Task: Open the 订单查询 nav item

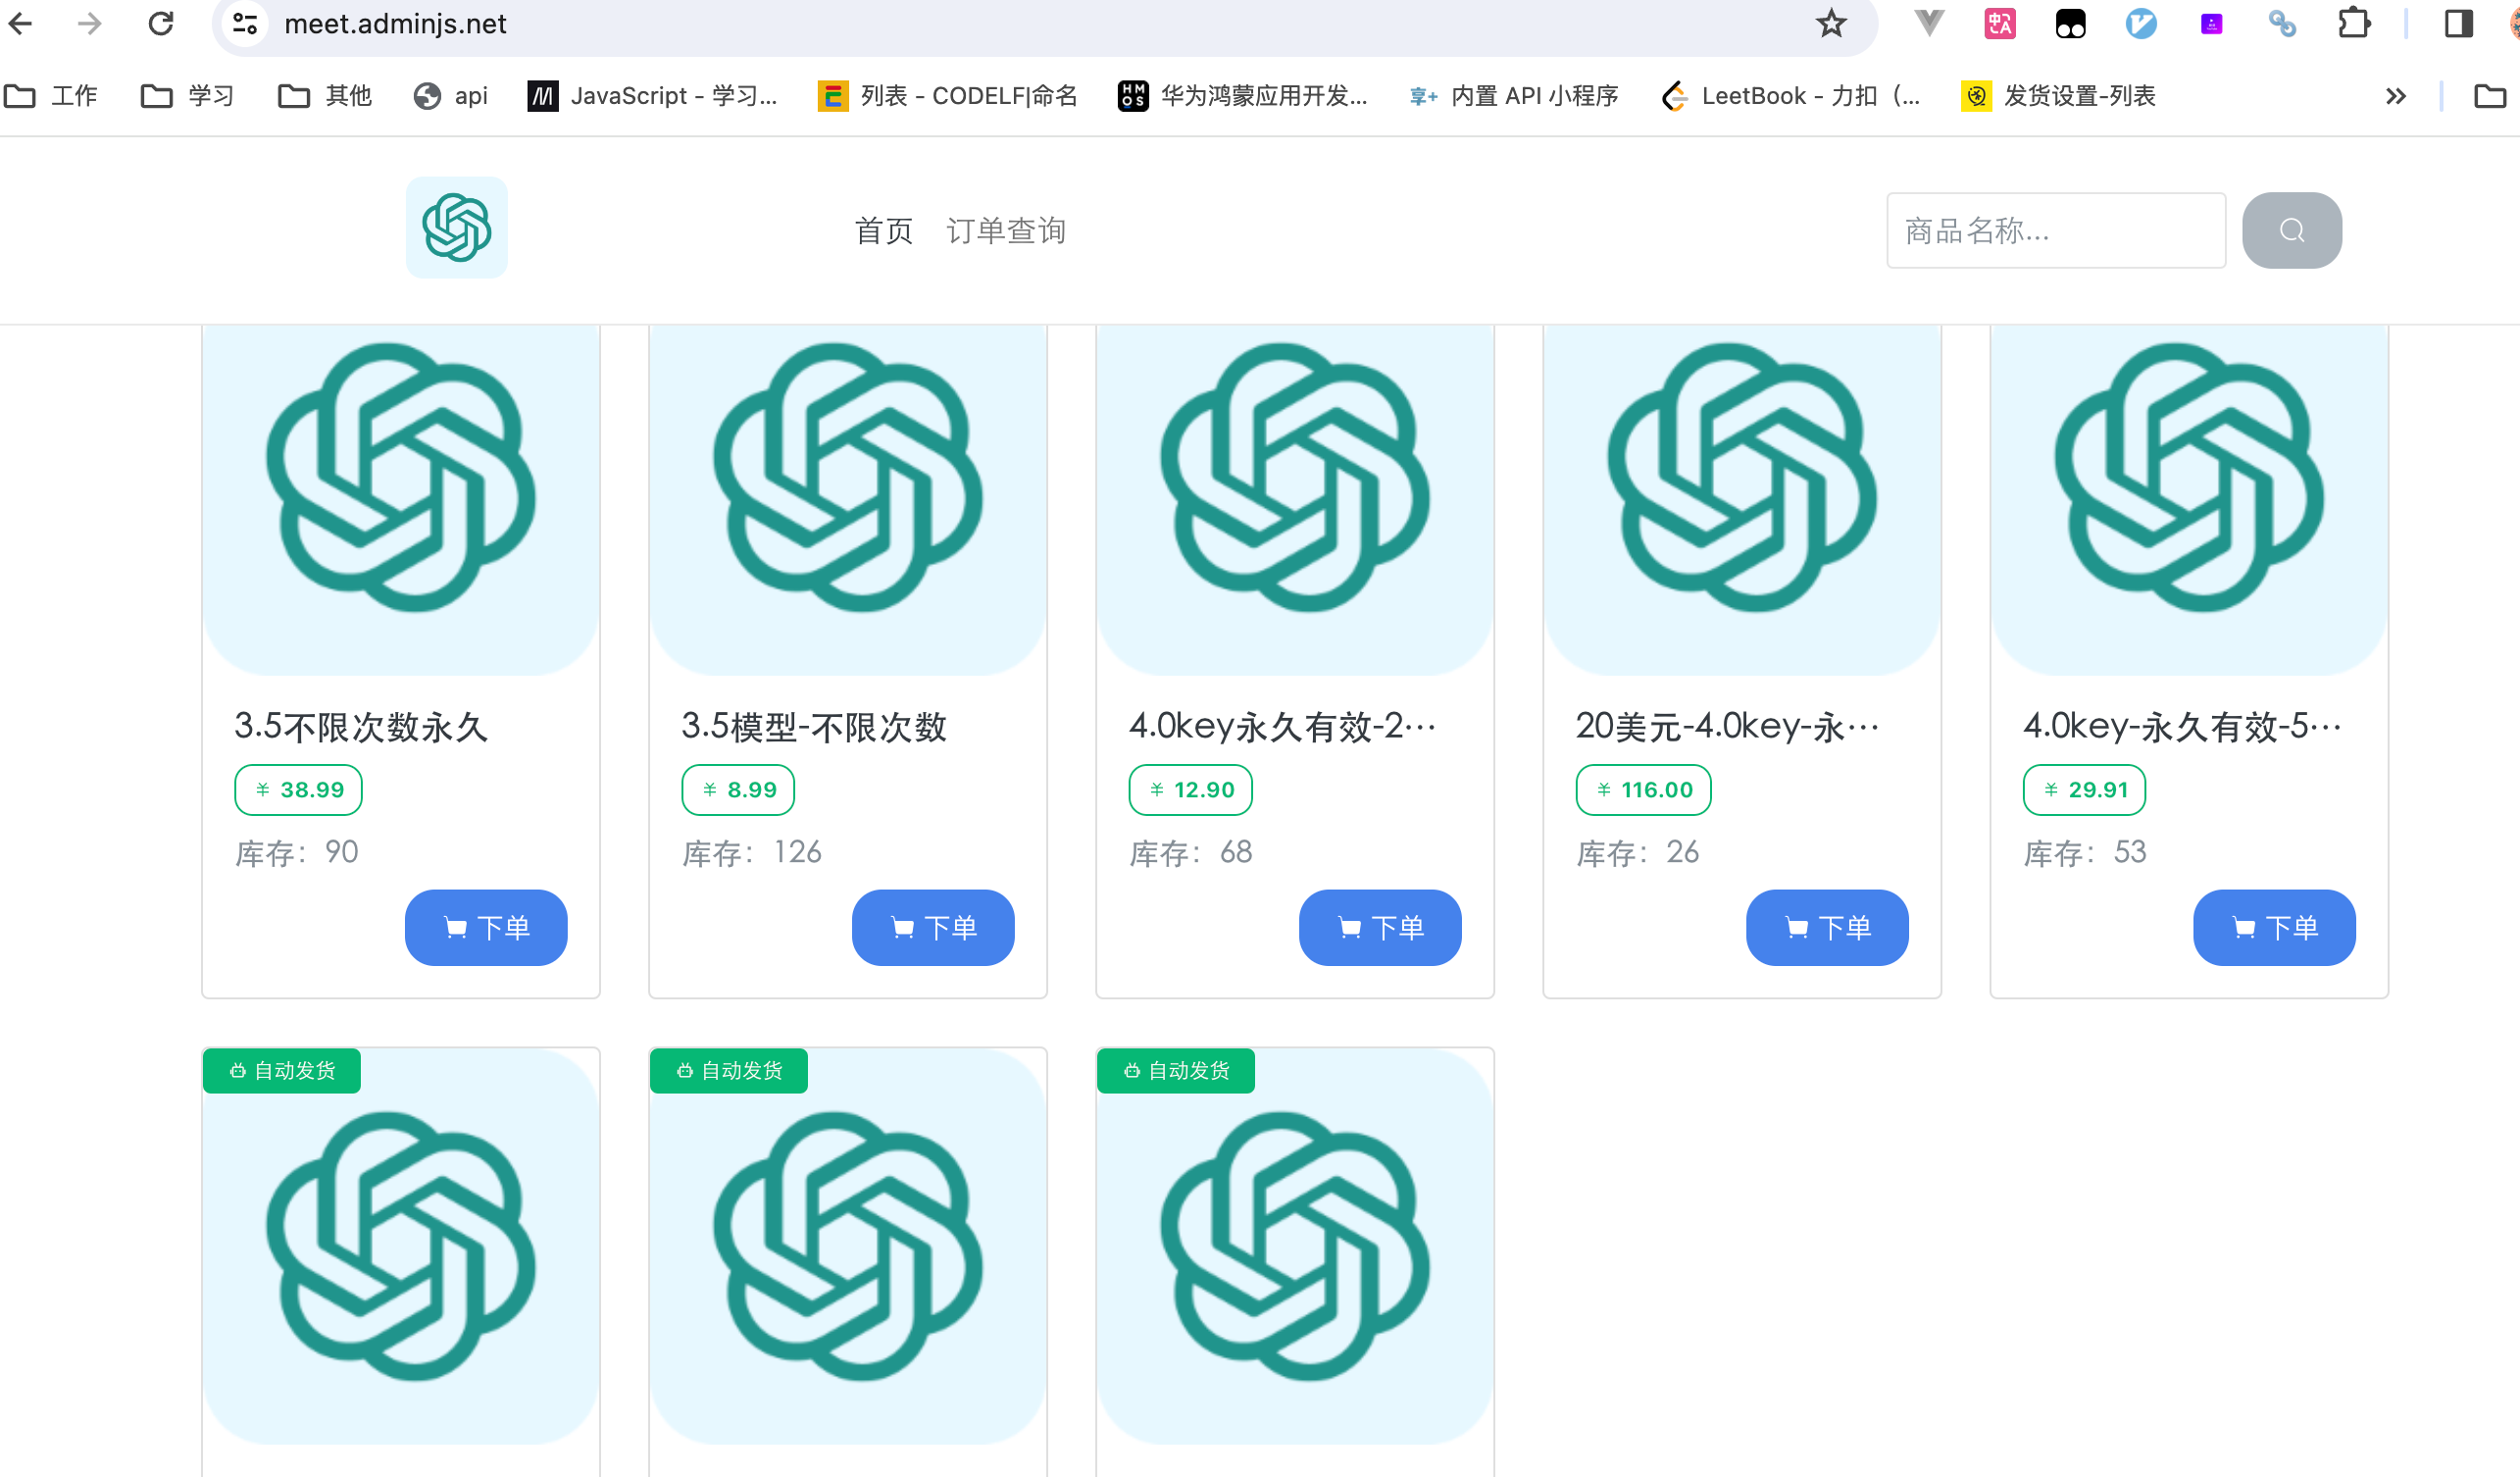Action: click(1005, 231)
